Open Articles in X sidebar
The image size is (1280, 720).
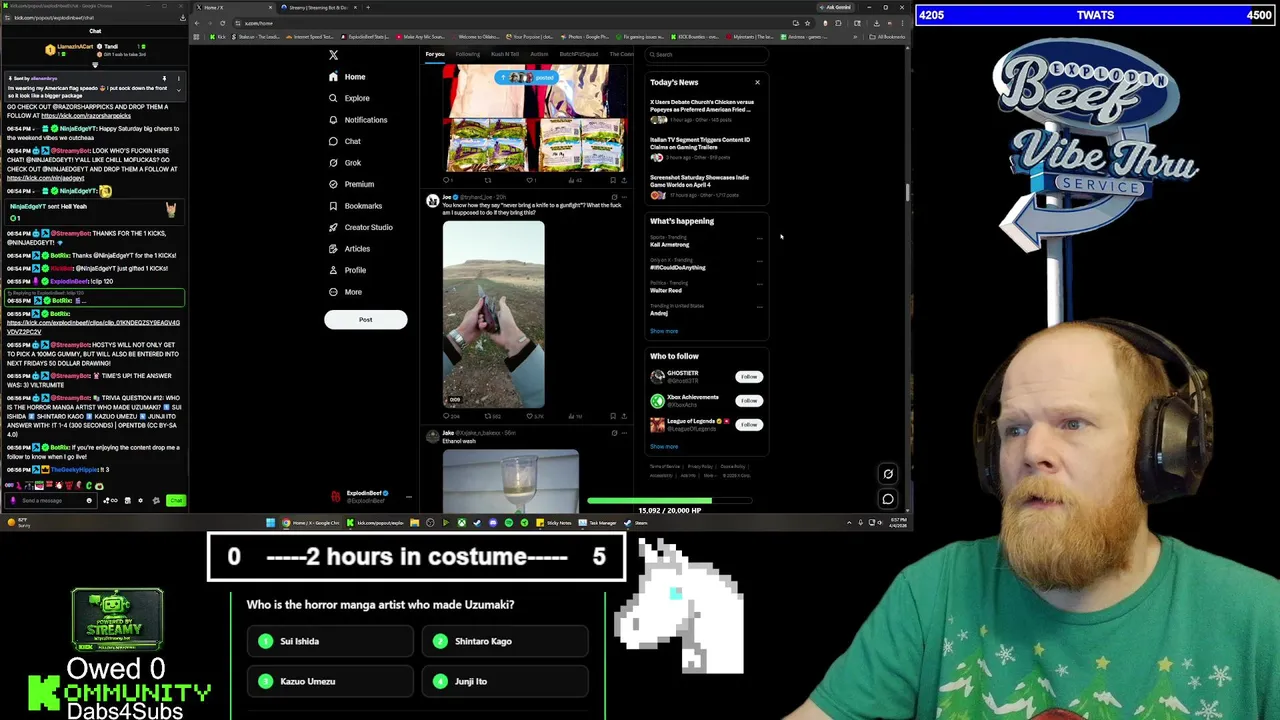[349, 249]
